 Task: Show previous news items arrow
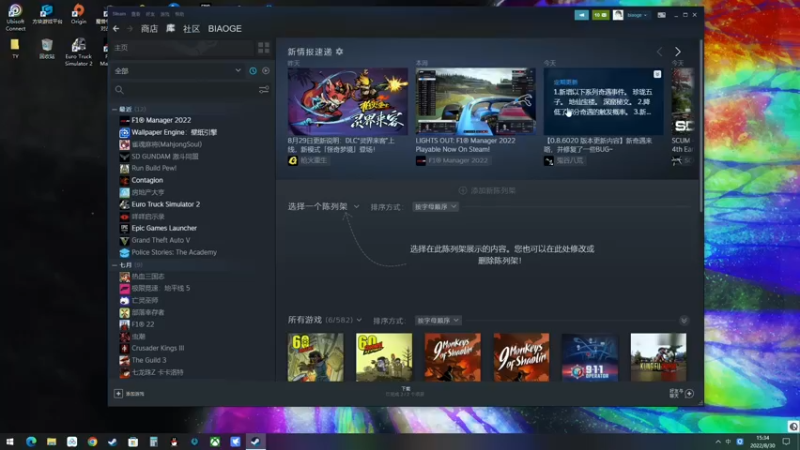coord(659,52)
